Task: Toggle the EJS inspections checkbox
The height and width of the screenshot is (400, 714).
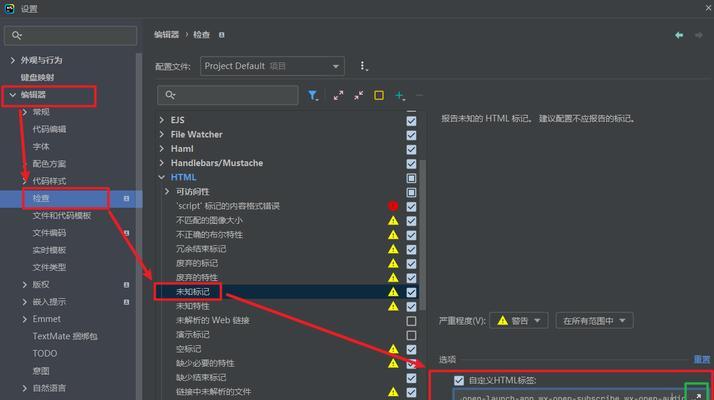Action: pyautogui.click(x=411, y=121)
